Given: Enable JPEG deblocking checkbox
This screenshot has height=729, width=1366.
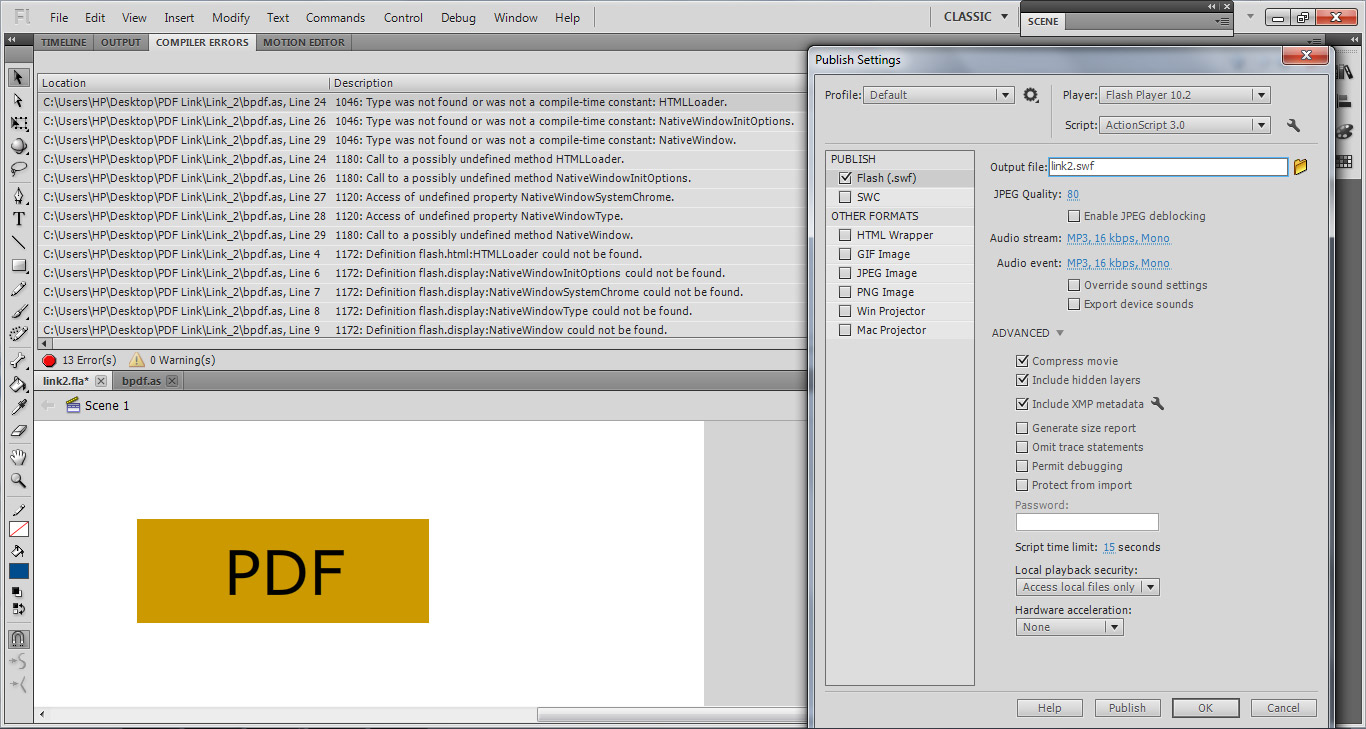Looking at the screenshot, I should (1074, 216).
